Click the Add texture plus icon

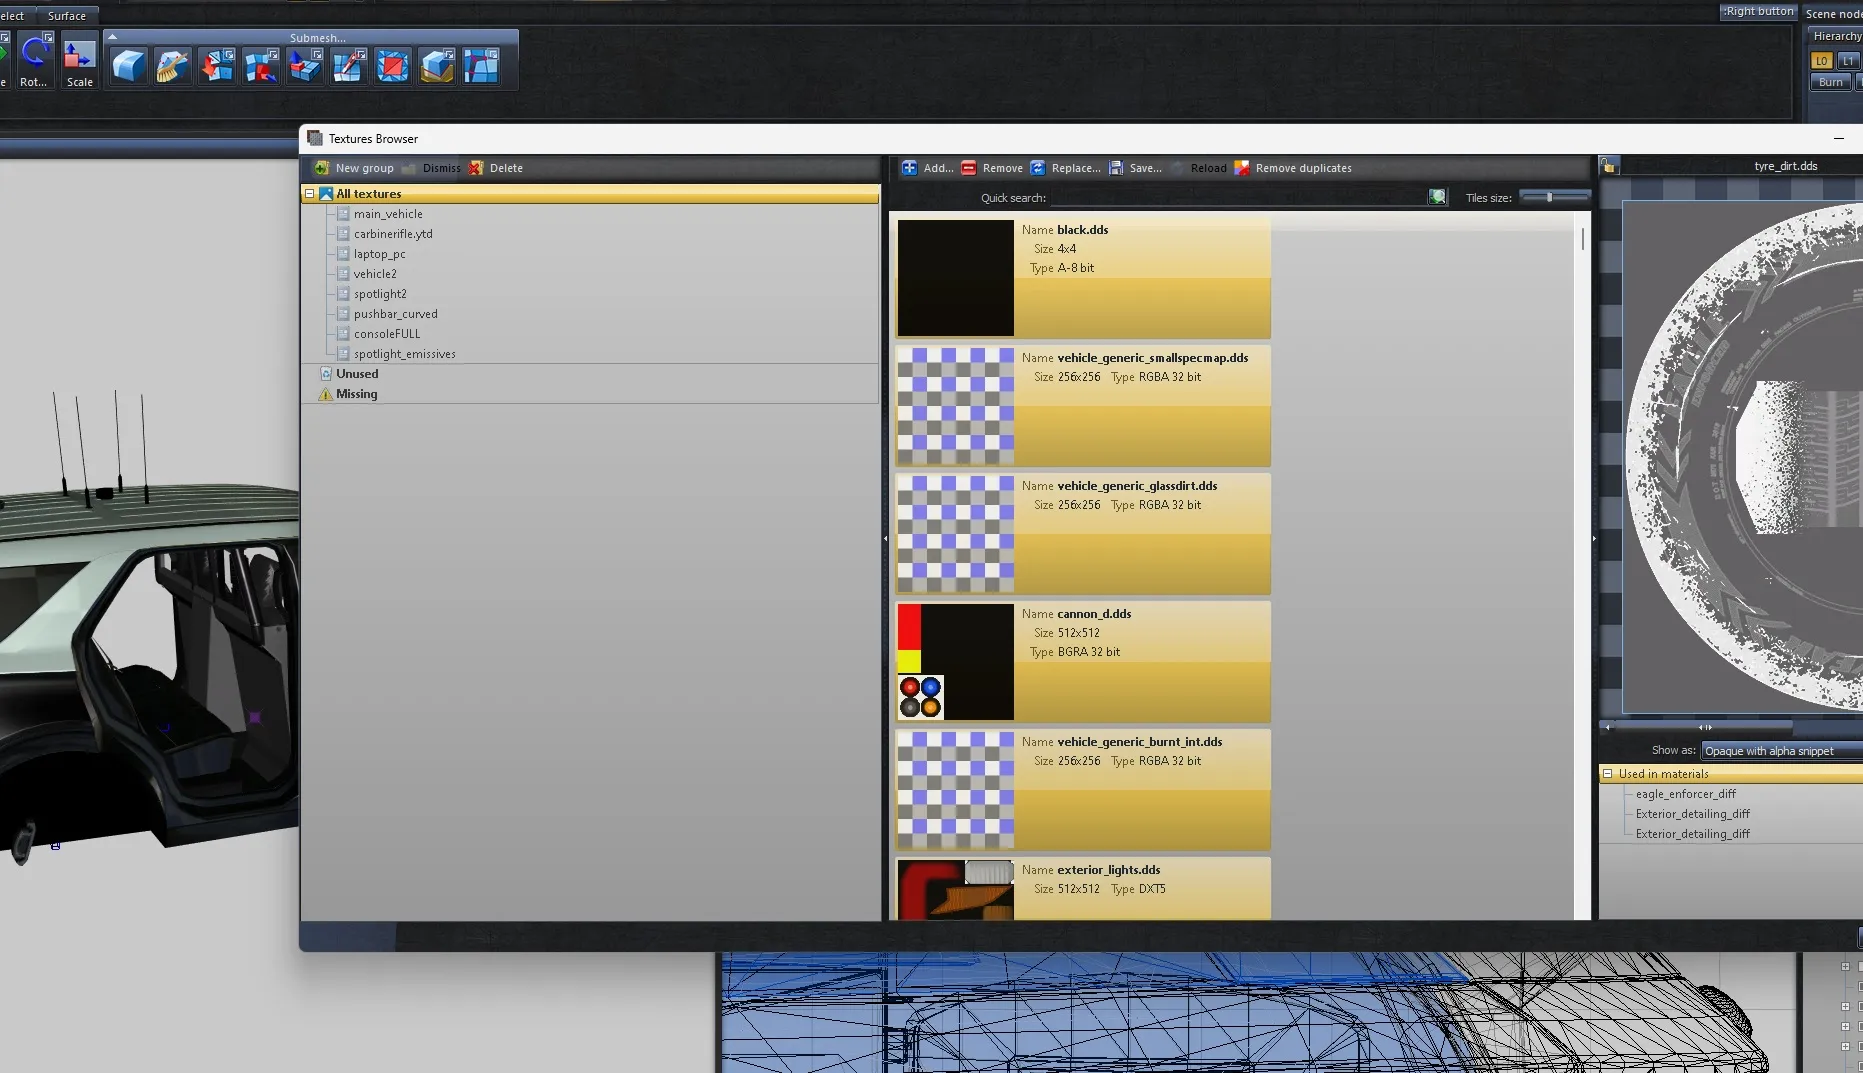909,168
